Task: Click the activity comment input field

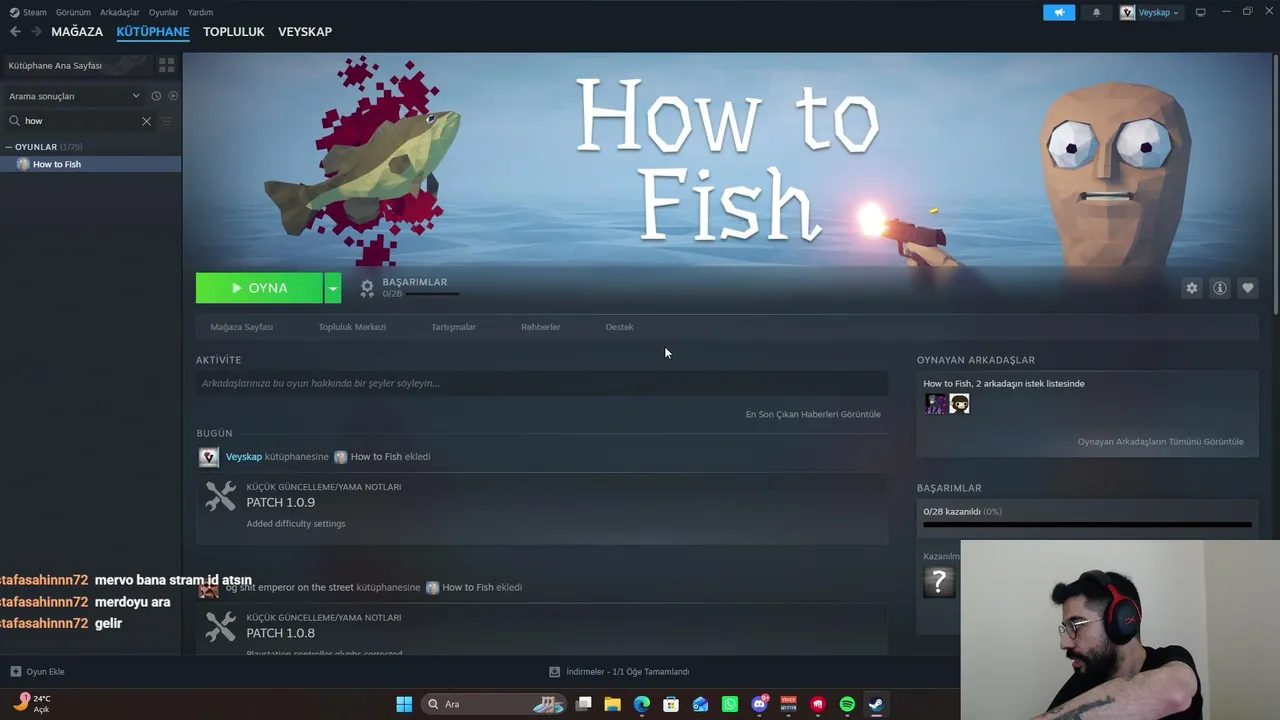Action: (x=542, y=383)
